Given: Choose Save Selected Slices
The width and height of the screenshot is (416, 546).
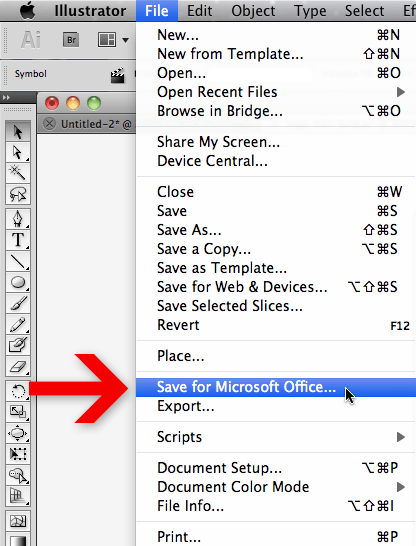Looking at the screenshot, I should click(276, 306).
